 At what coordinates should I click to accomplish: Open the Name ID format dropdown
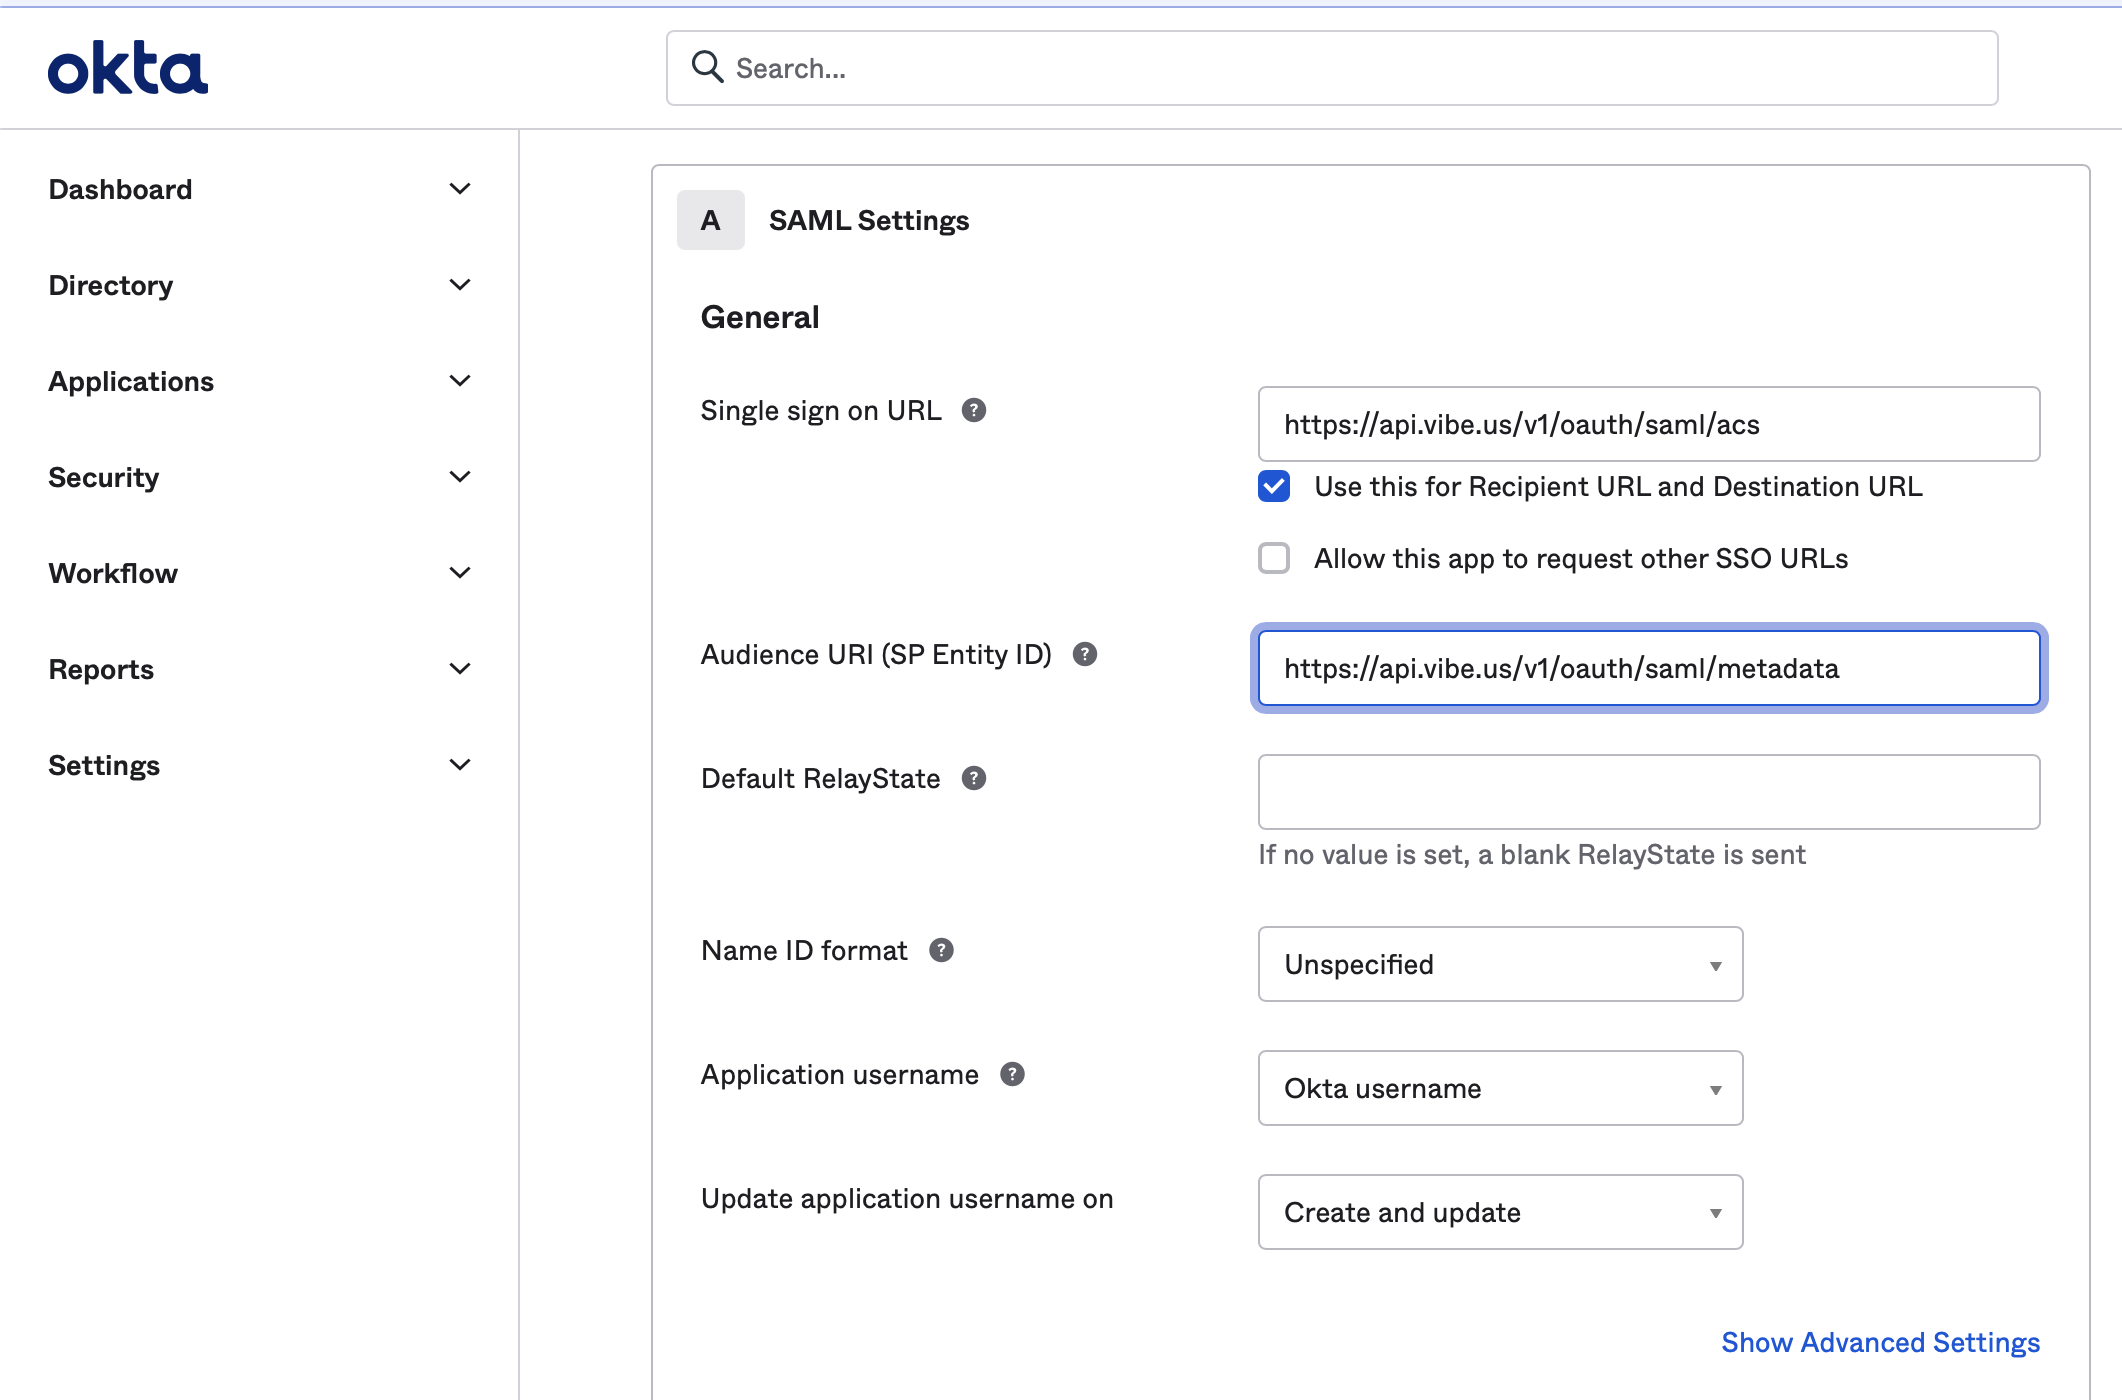coord(1500,964)
